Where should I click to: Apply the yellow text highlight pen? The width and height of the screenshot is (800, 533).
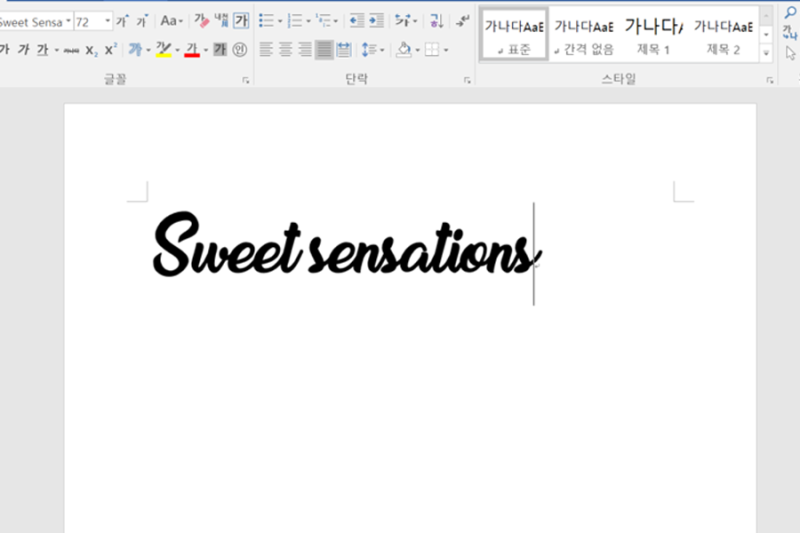pyautogui.click(x=163, y=49)
